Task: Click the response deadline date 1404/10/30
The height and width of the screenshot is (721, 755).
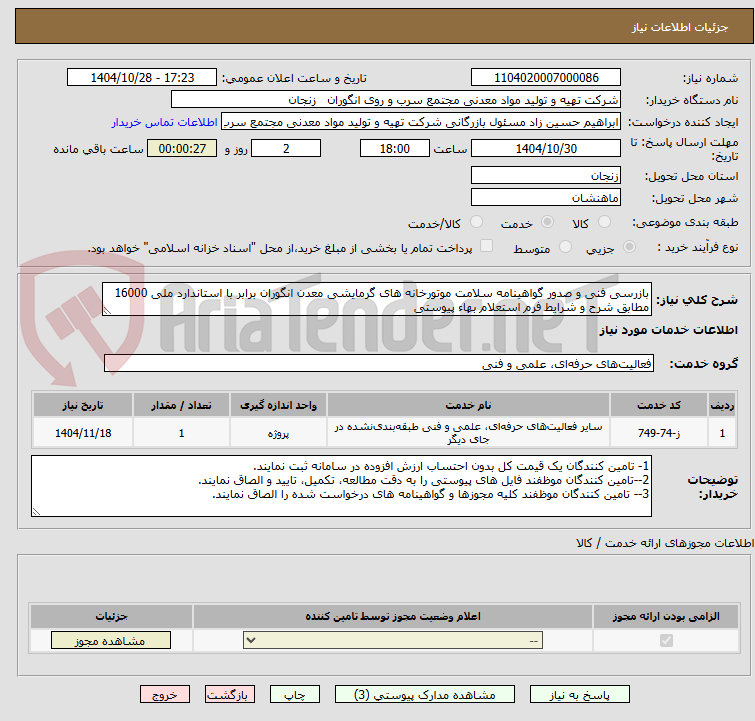Action: [546, 149]
